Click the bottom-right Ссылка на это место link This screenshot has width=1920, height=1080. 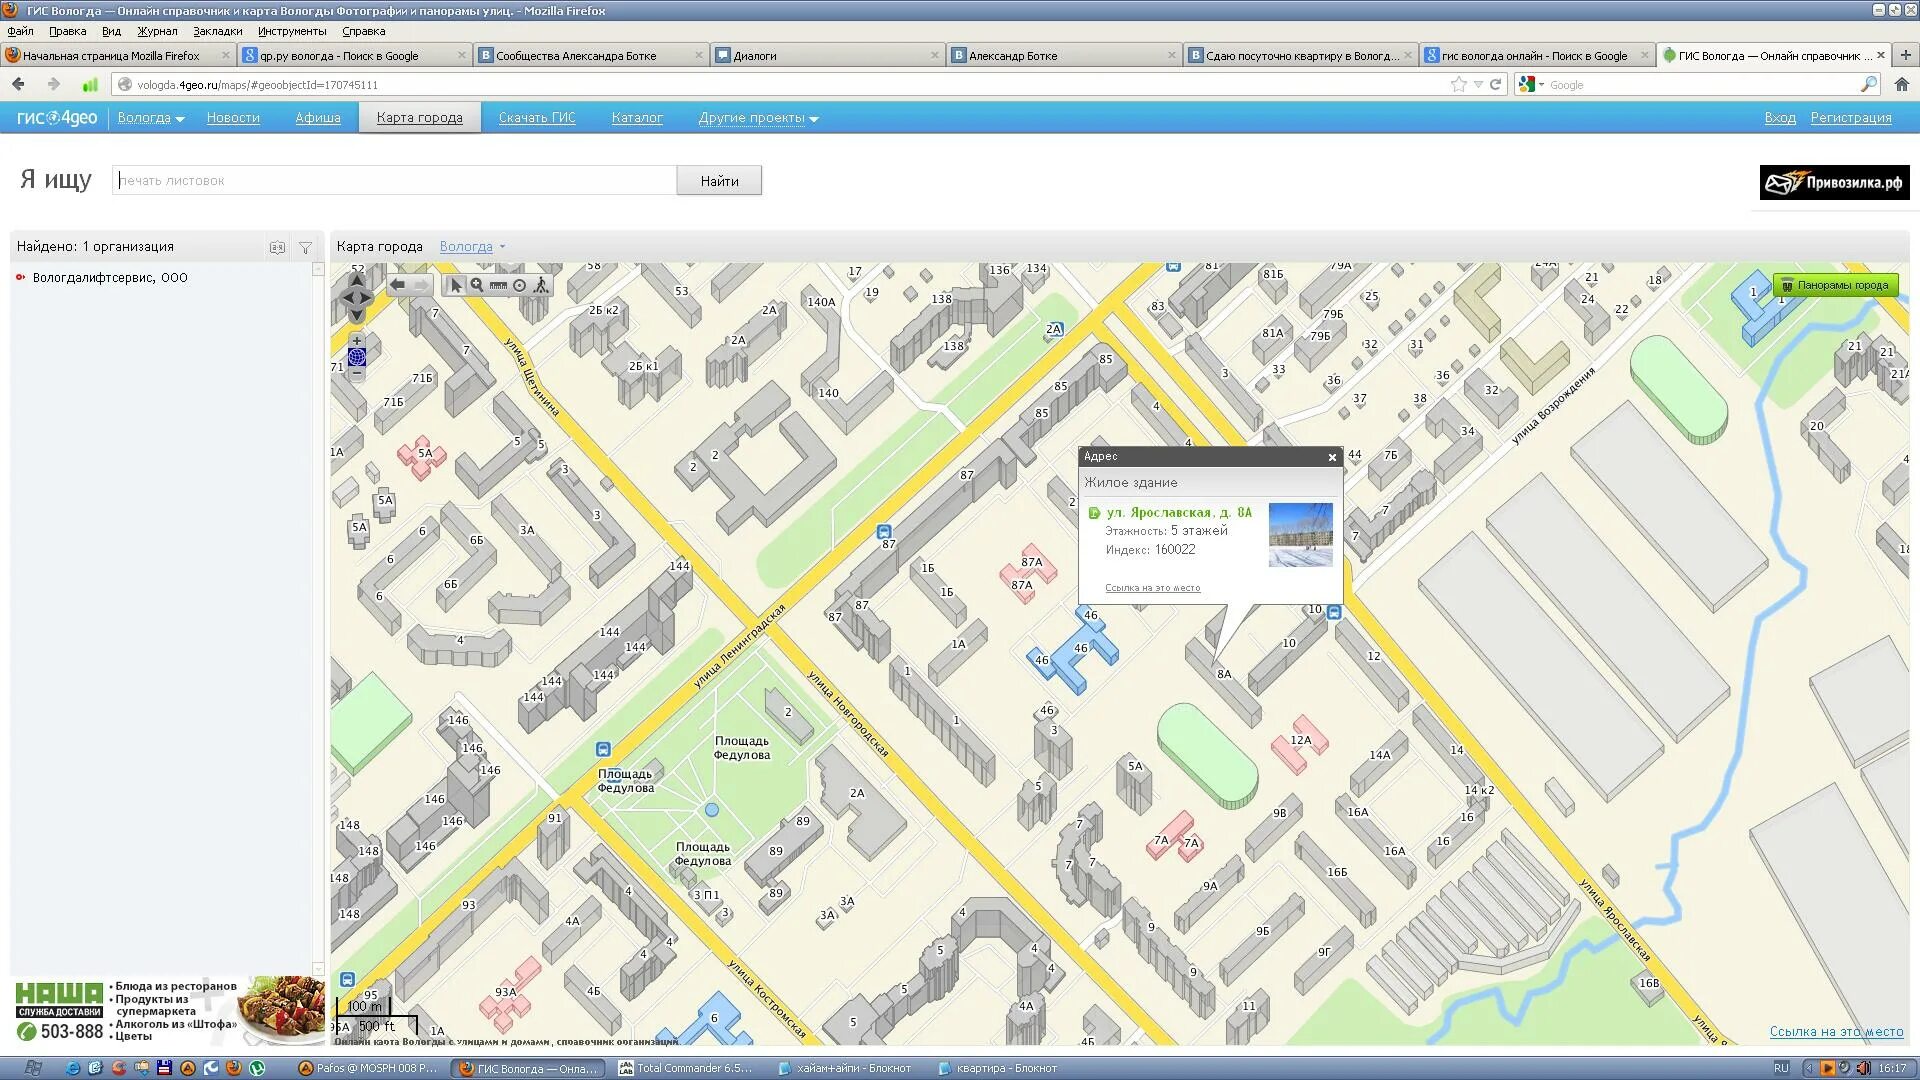coord(1836,1031)
